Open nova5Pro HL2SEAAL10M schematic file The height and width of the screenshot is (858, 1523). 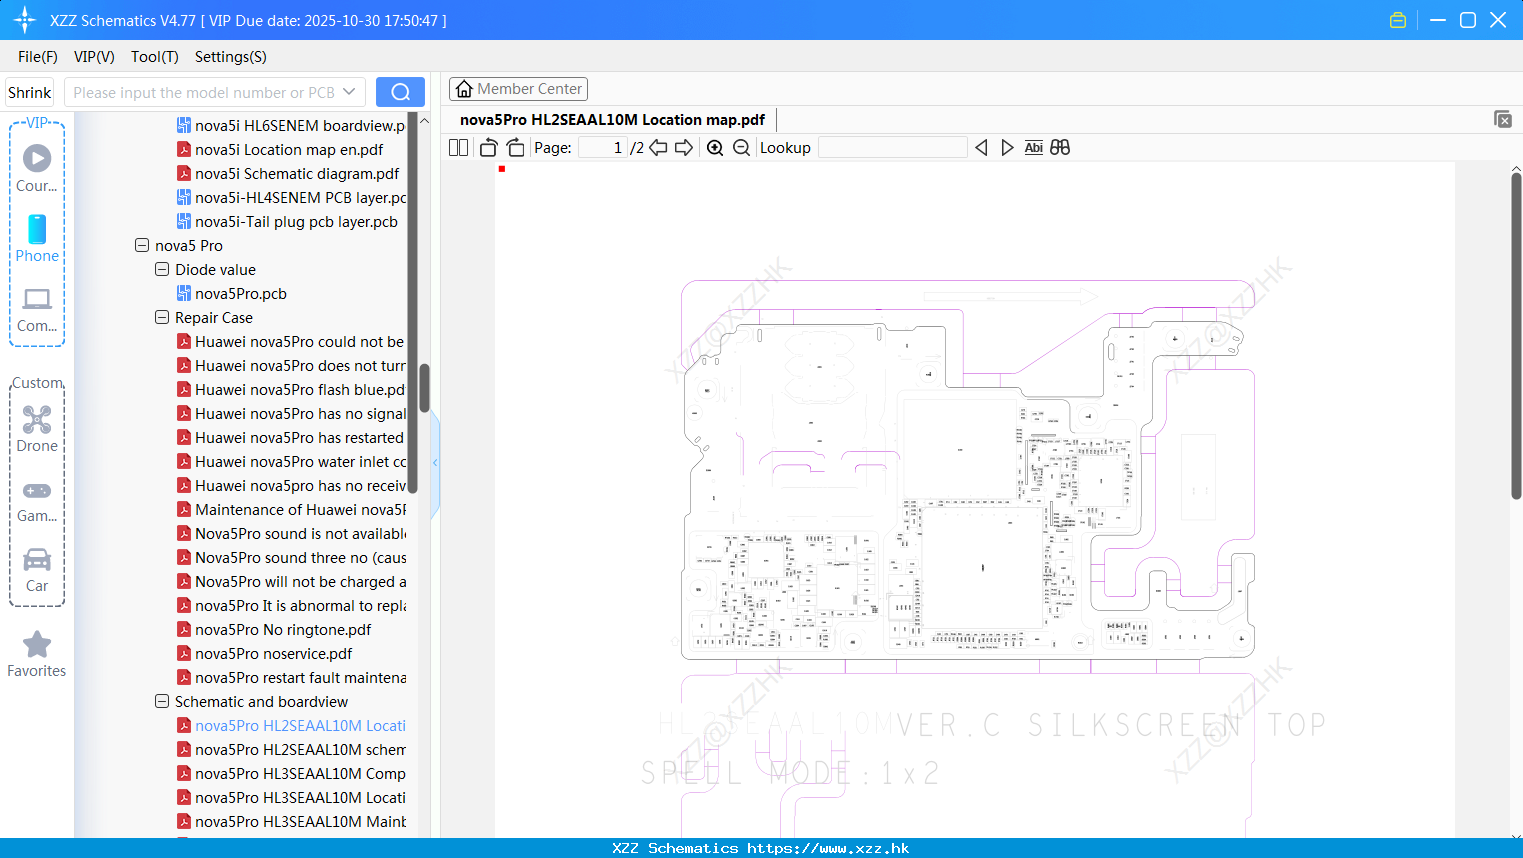[x=291, y=749]
